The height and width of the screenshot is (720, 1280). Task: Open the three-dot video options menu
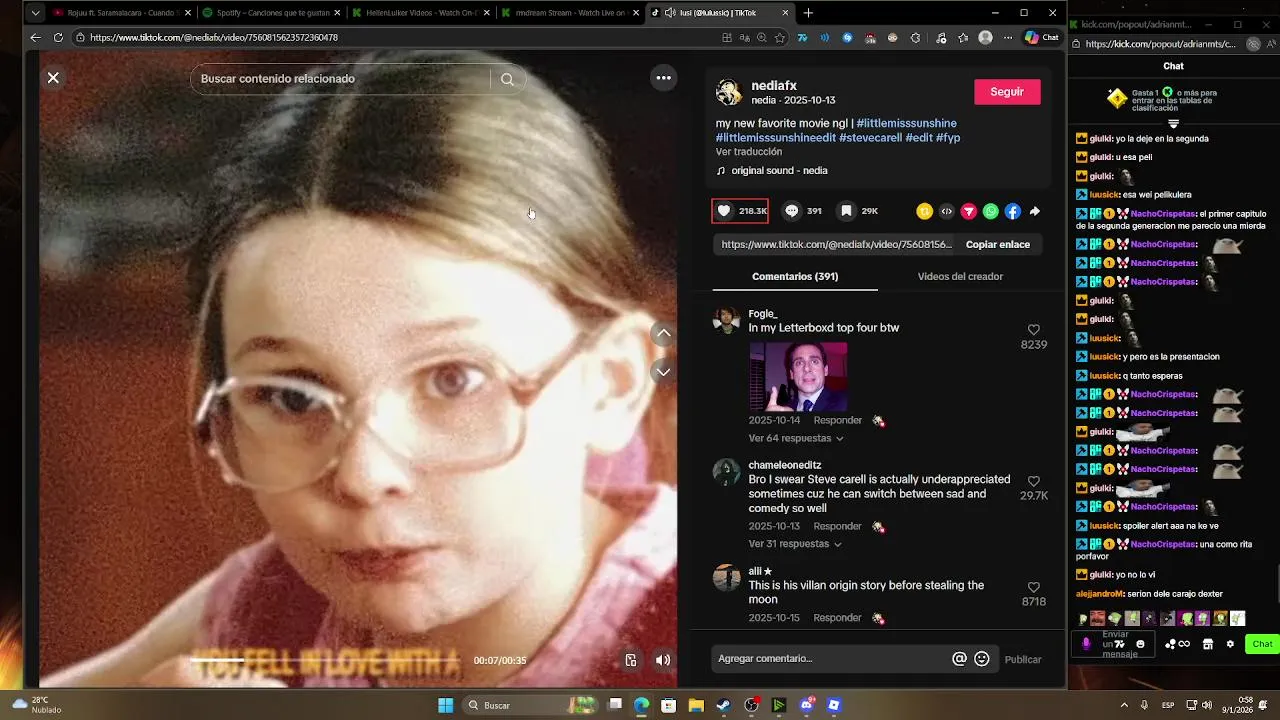pos(663,78)
